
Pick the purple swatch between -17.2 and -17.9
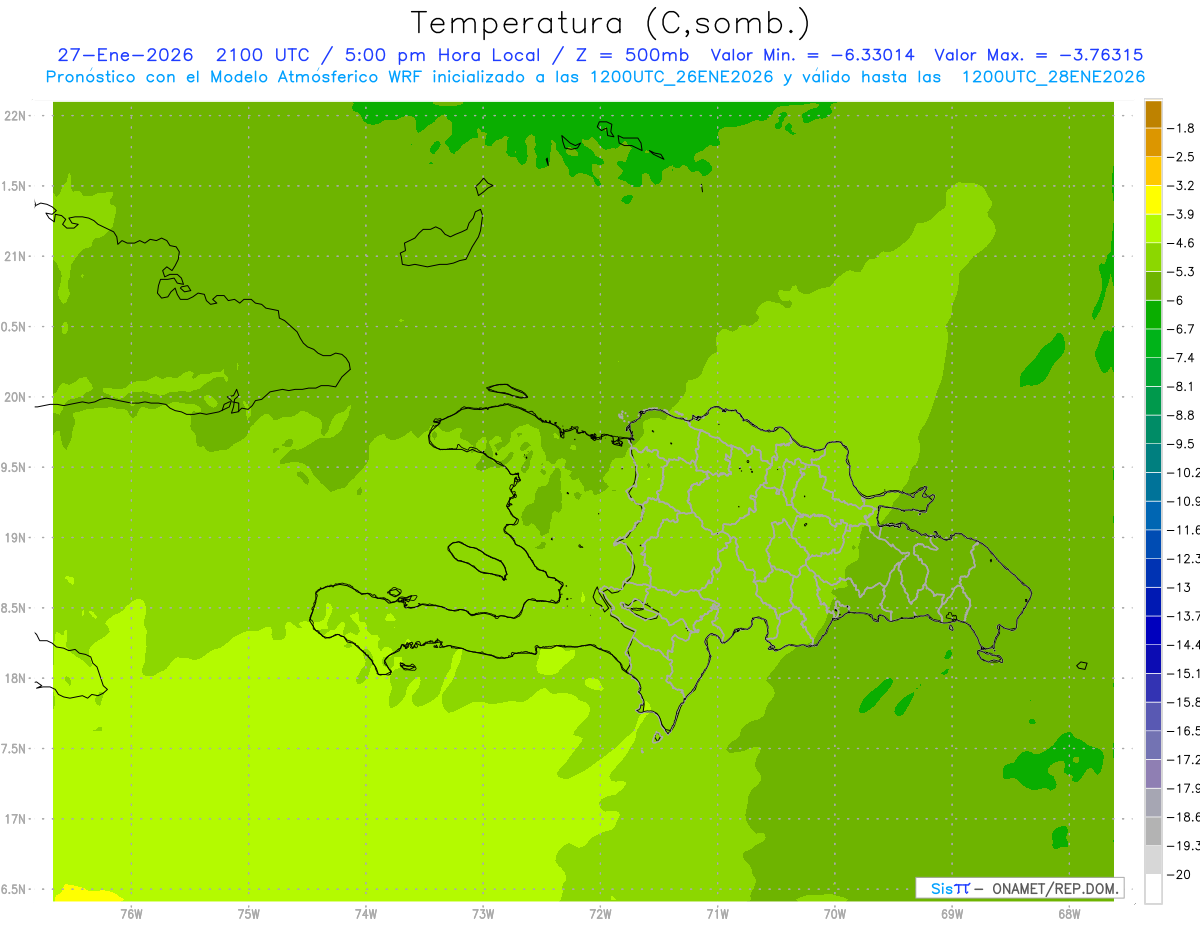[x=1154, y=774]
